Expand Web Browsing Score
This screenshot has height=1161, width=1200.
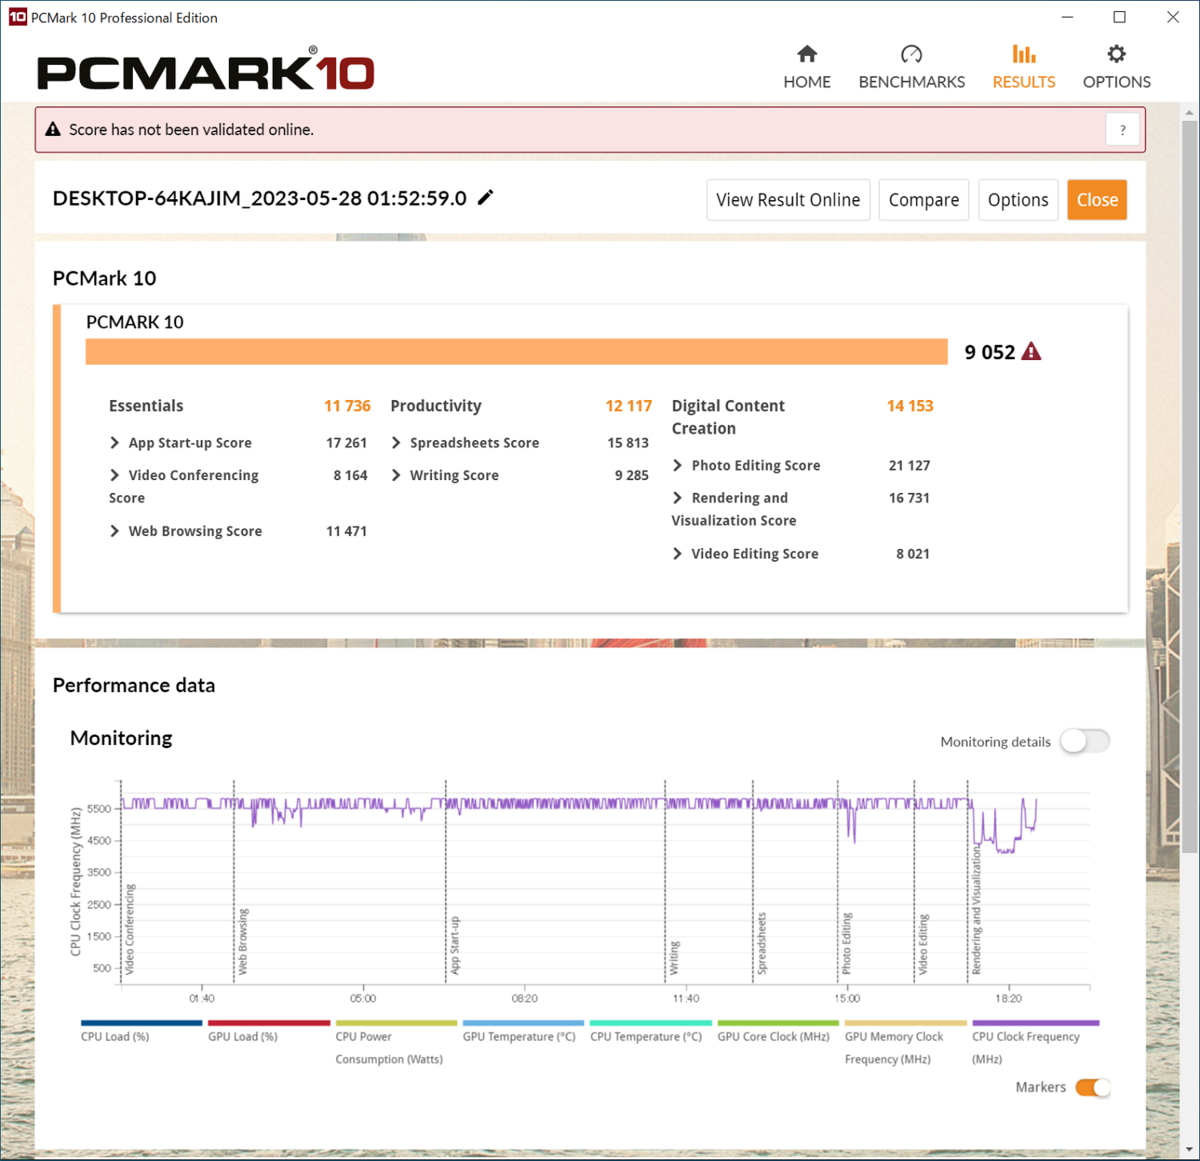115,531
